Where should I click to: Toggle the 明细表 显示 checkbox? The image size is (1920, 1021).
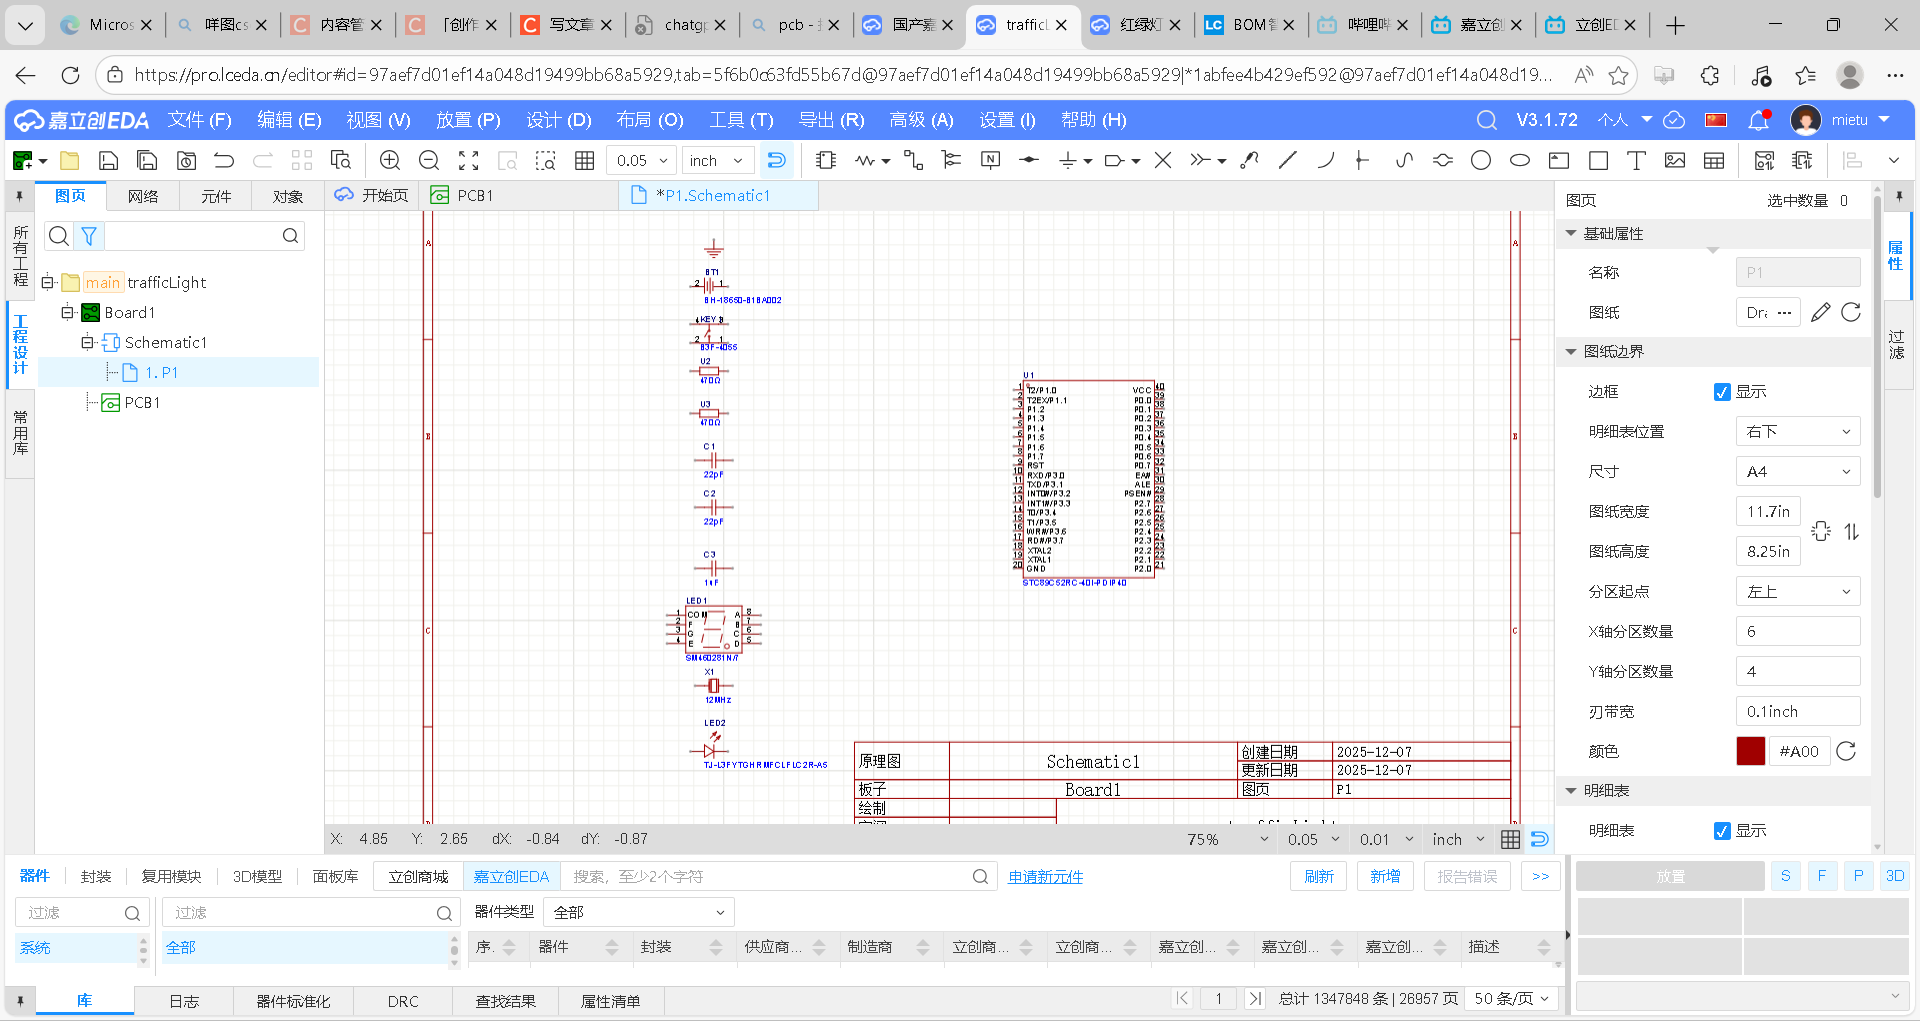1722,831
